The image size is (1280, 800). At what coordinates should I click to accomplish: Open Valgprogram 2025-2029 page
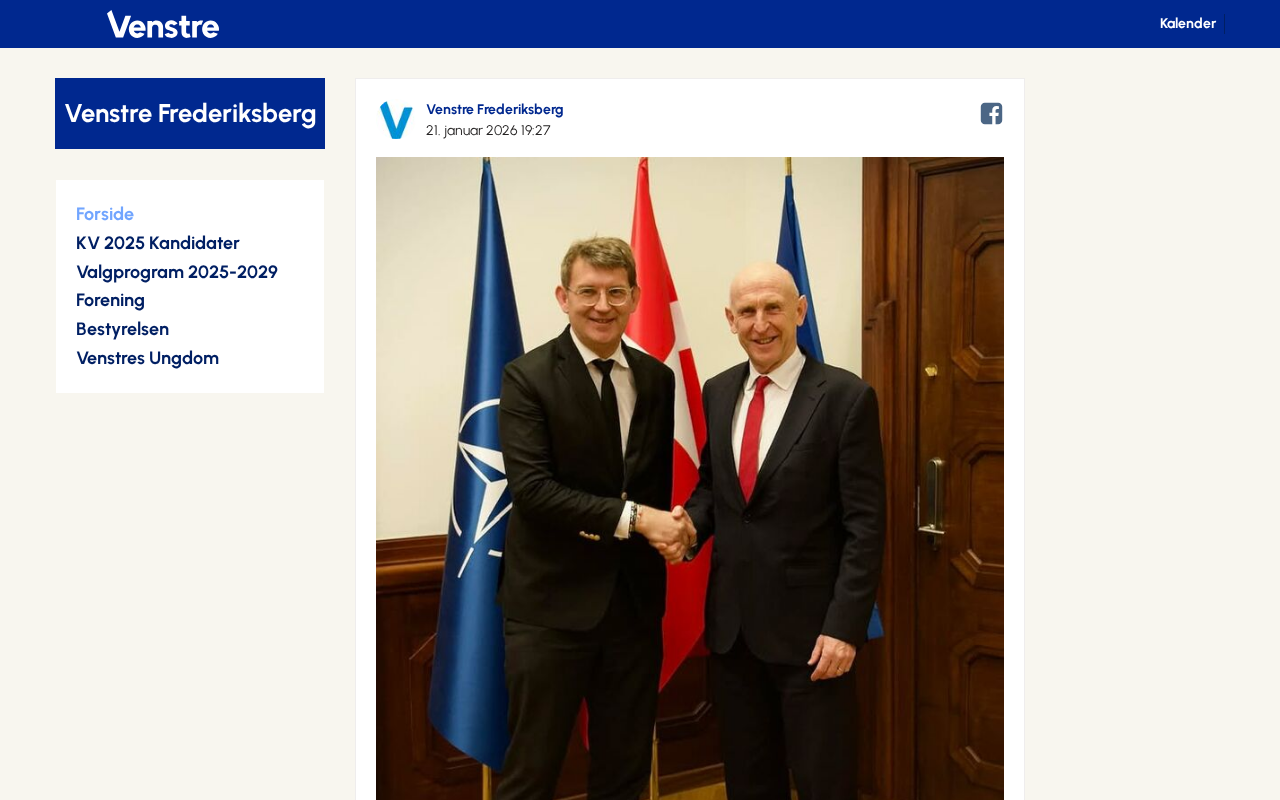177,272
